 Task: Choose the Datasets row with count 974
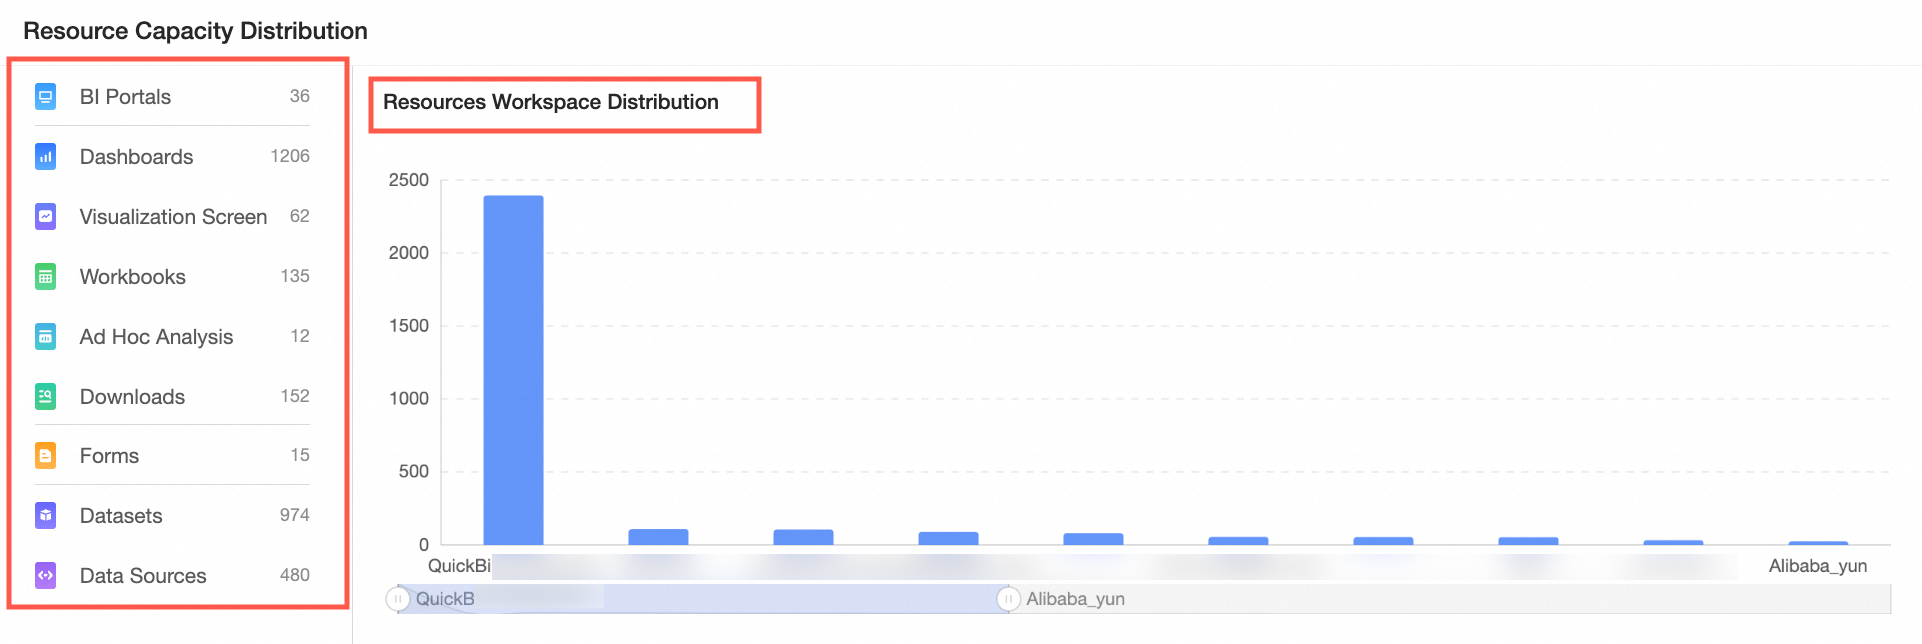[x=172, y=516]
